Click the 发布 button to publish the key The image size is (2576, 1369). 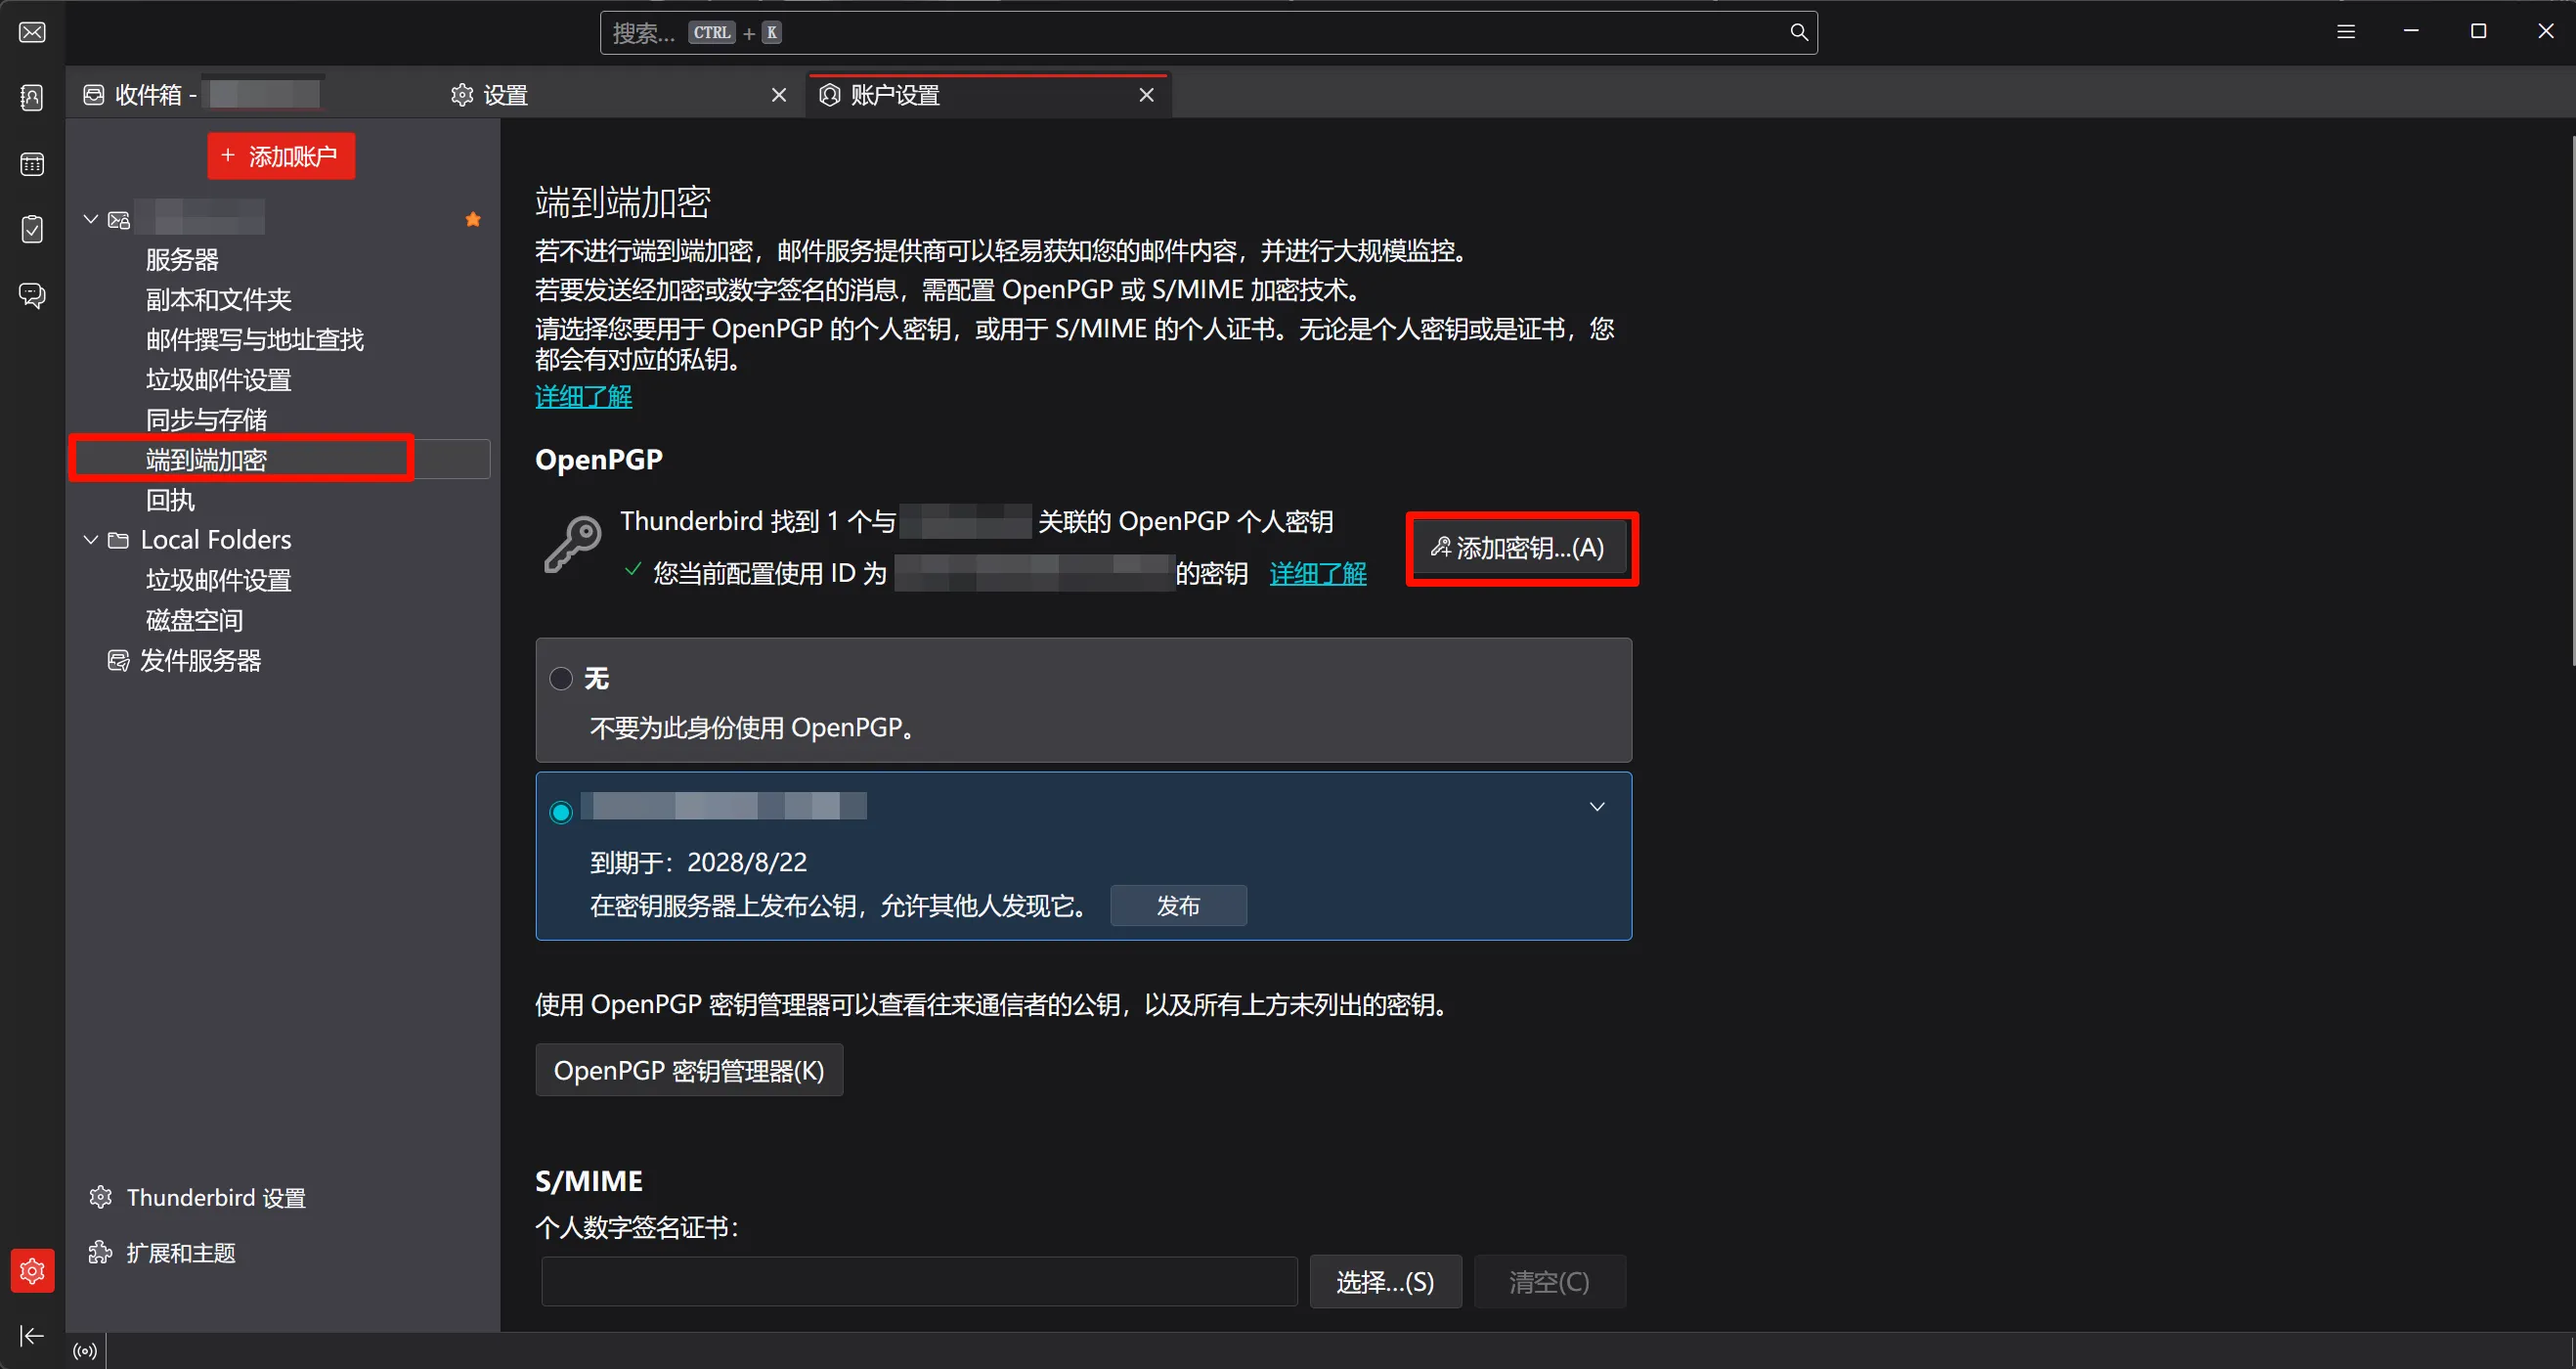tap(1178, 905)
